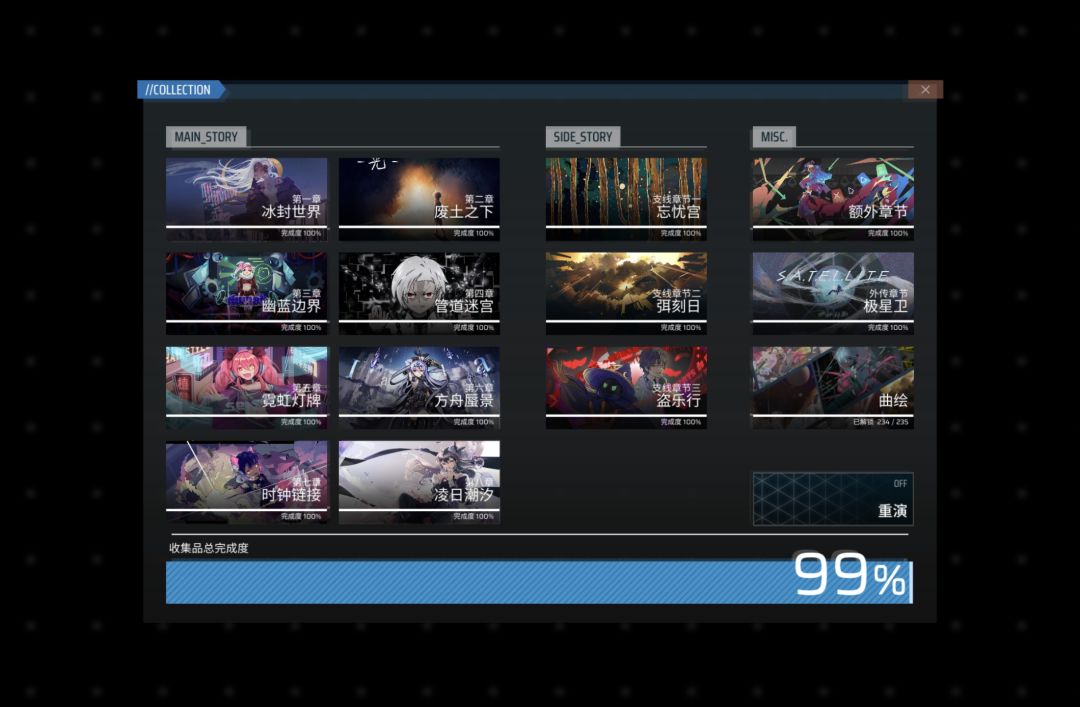Open chapter six 方舟蜃景 card
1080x707 pixels.
[419, 387]
